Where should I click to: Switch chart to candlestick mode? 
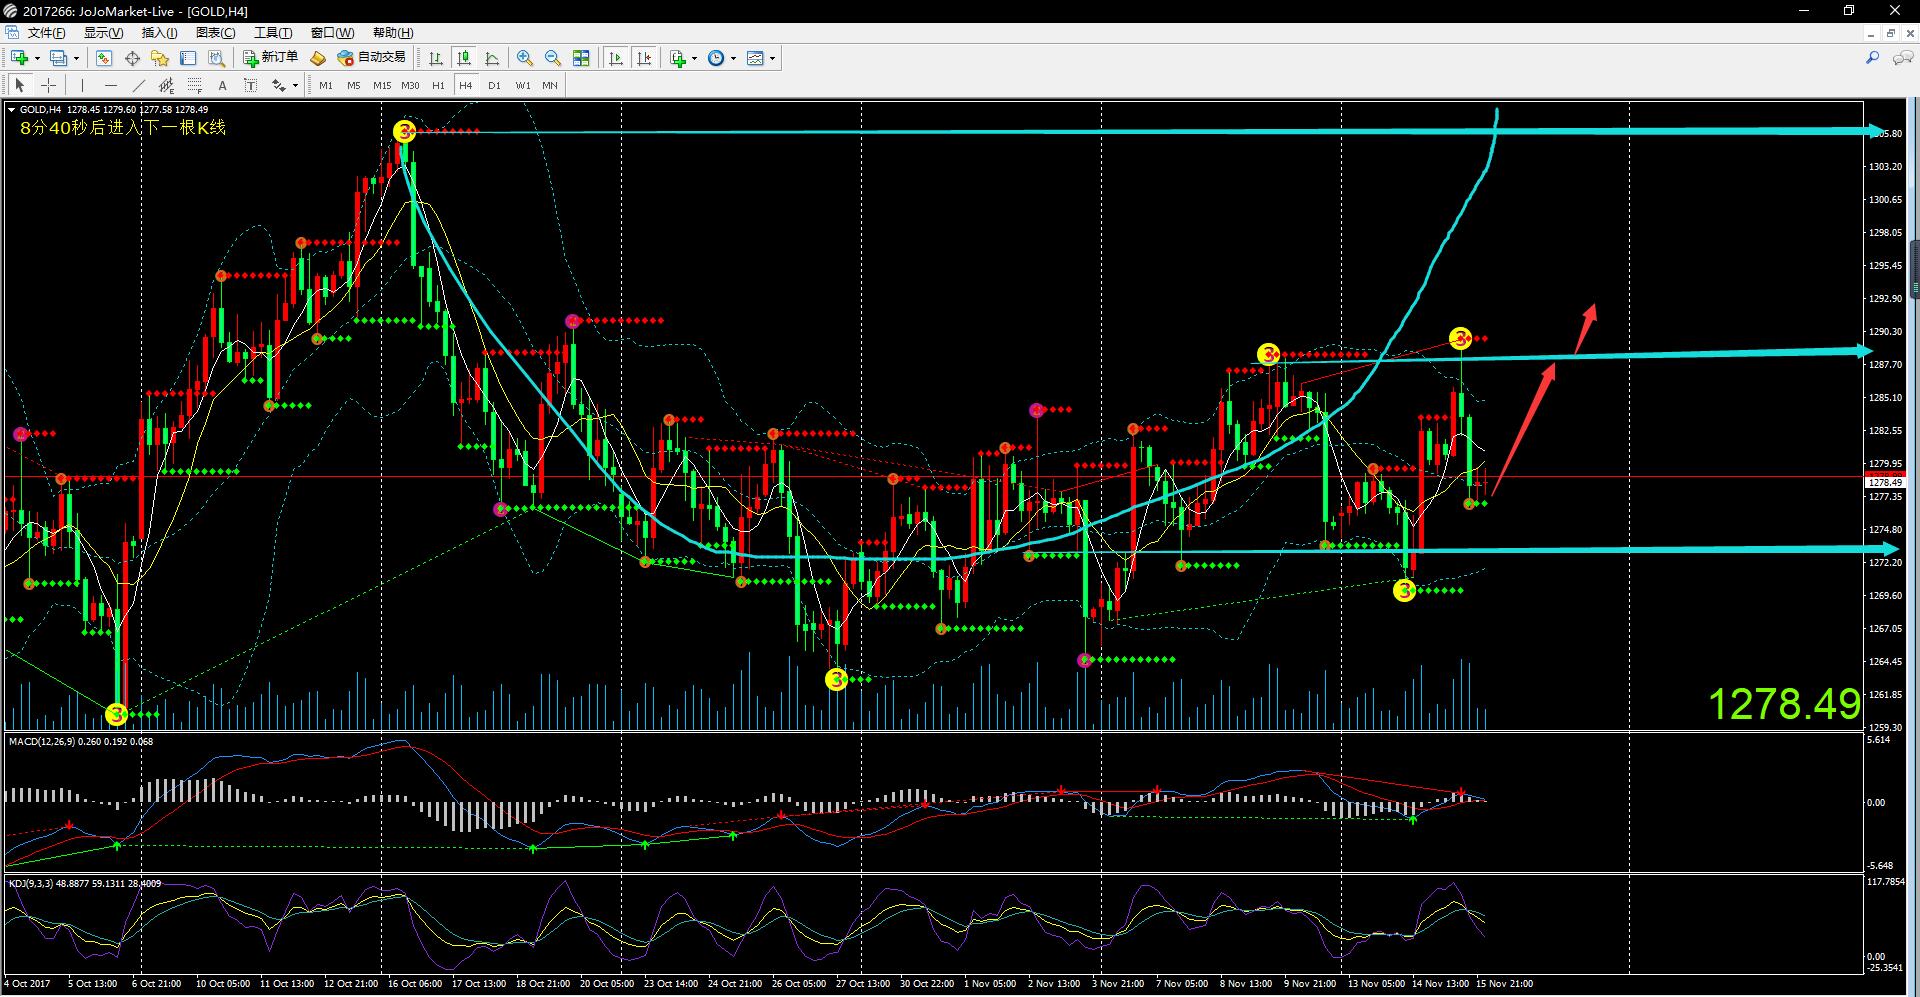click(464, 59)
